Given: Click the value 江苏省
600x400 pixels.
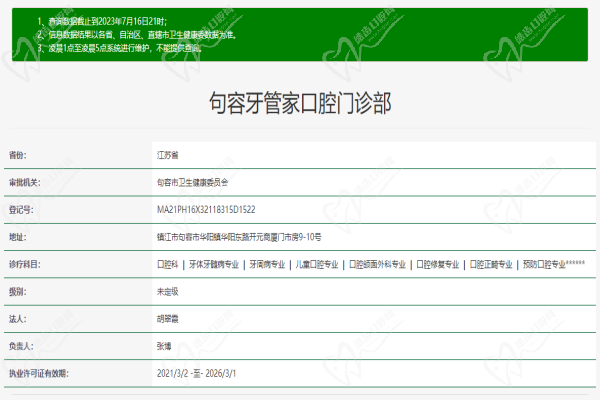Looking at the screenshot, I should pyautogui.click(x=168, y=155).
